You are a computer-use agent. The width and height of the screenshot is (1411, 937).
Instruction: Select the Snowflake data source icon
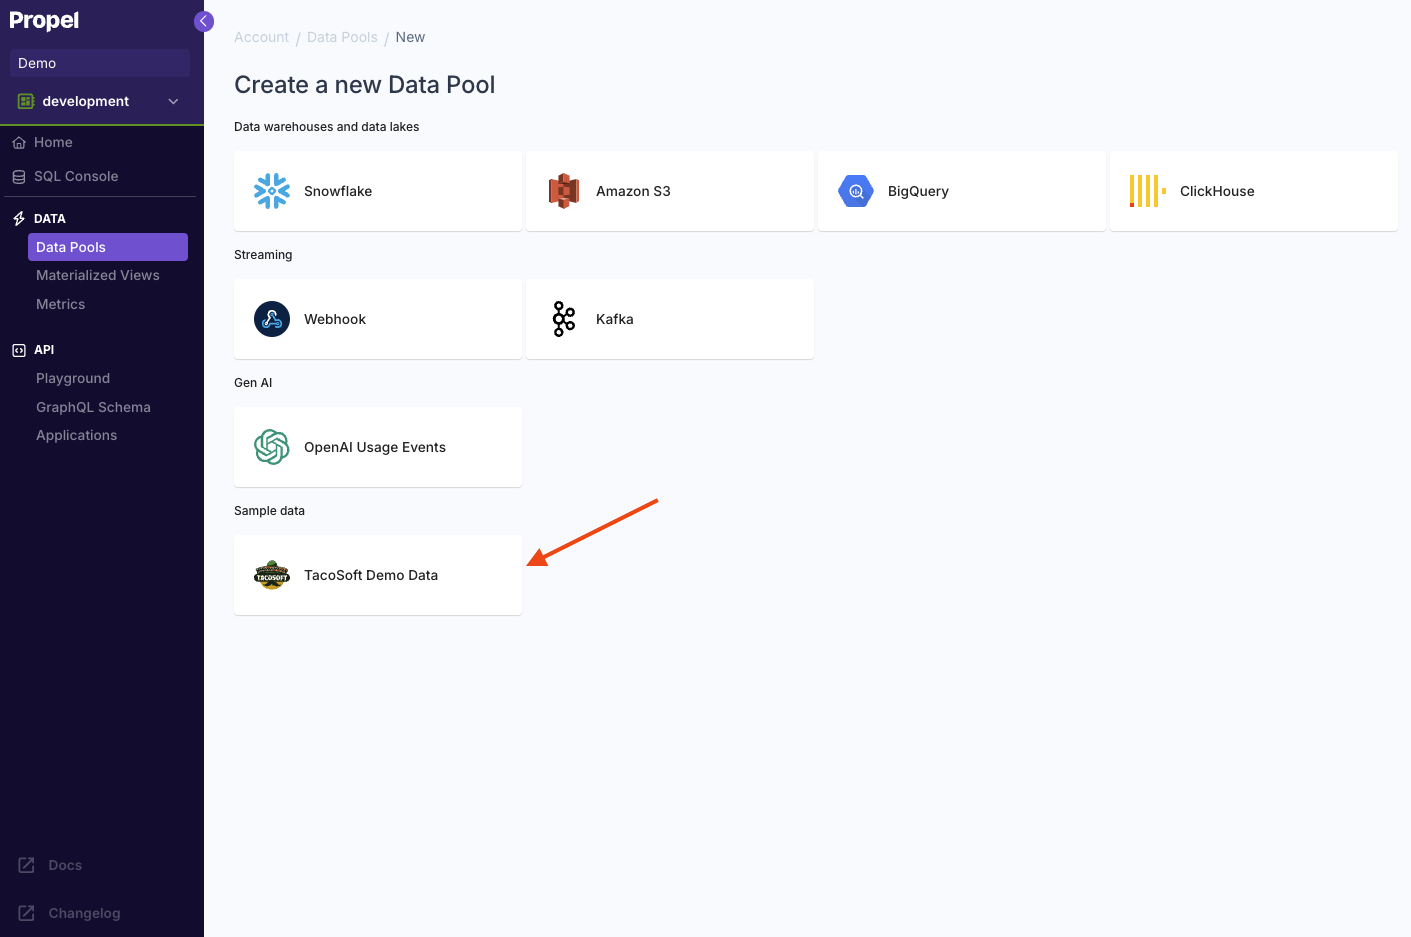(x=271, y=190)
